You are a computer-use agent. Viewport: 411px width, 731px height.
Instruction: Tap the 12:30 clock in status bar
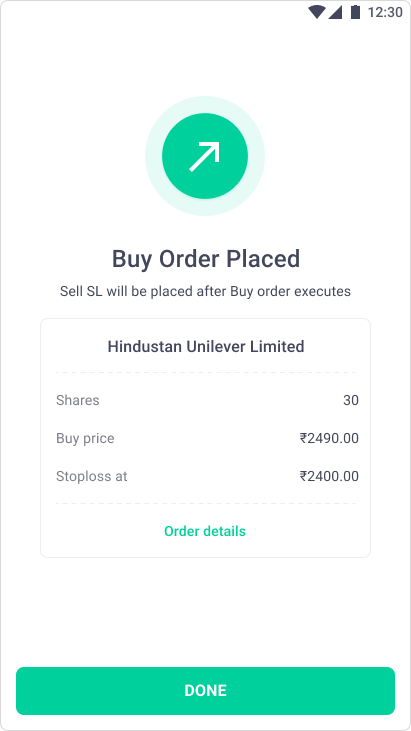385,12
